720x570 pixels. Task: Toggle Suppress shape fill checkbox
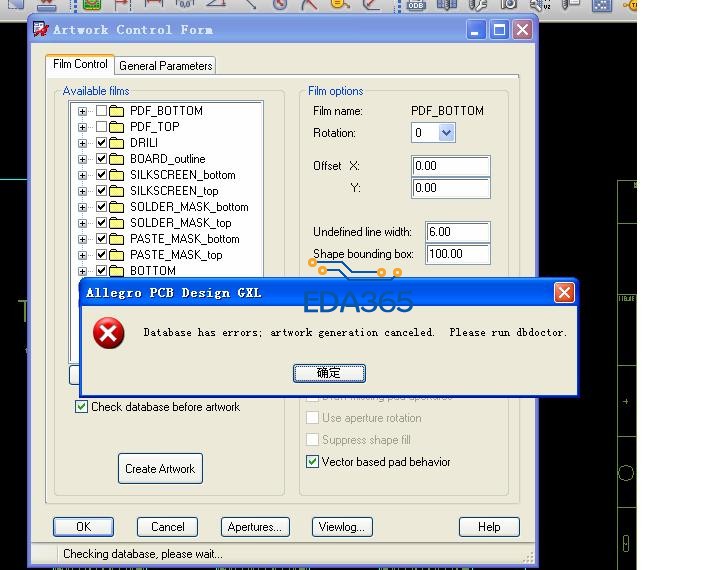[312, 440]
